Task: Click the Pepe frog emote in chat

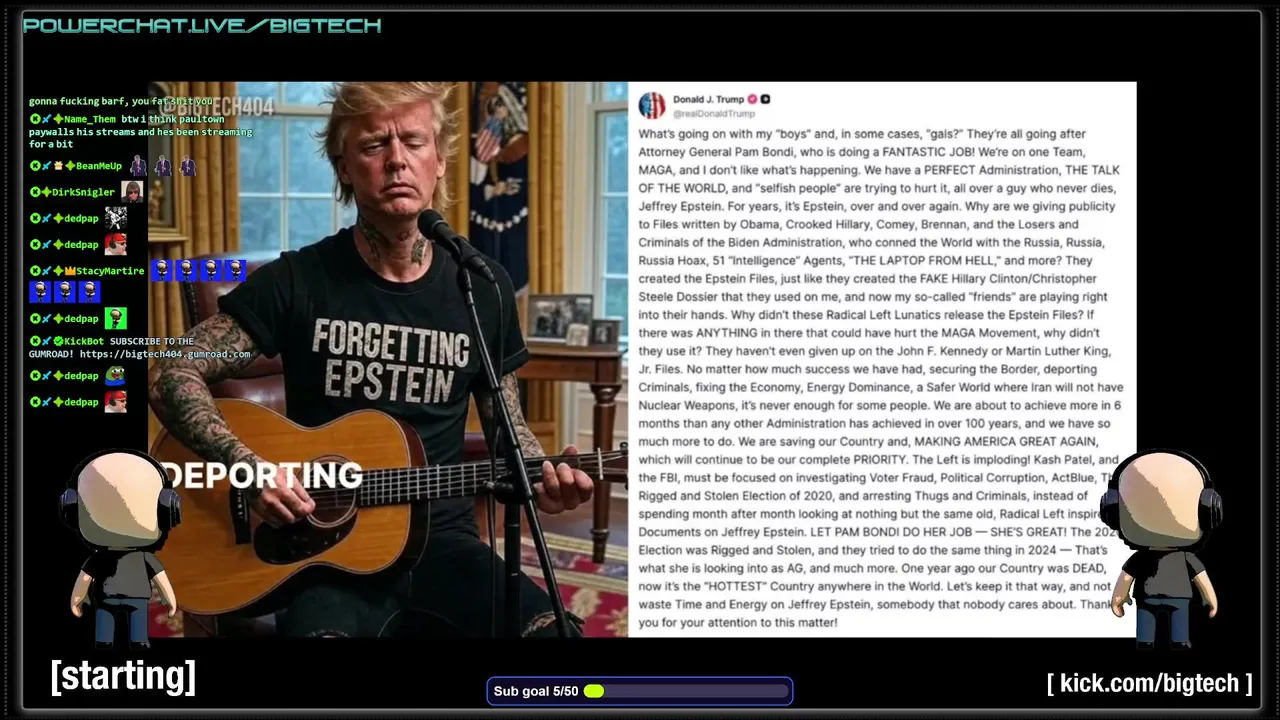Action: pos(116,375)
